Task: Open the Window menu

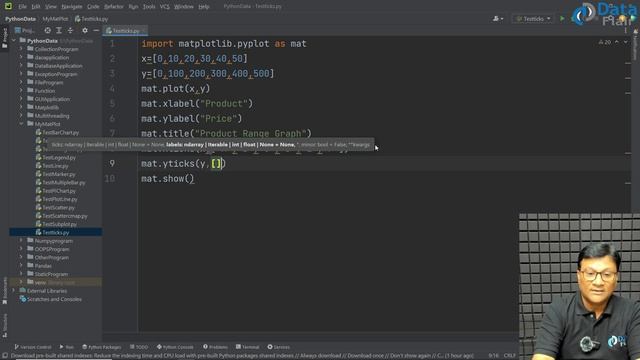Action: tap(184, 7)
